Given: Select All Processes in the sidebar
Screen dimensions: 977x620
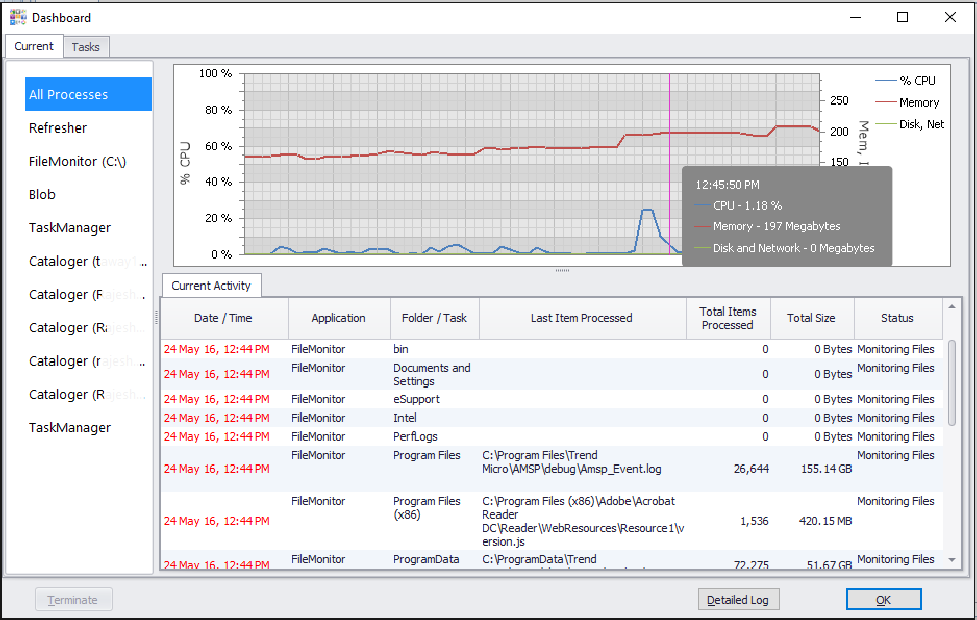Looking at the screenshot, I should coord(88,94).
